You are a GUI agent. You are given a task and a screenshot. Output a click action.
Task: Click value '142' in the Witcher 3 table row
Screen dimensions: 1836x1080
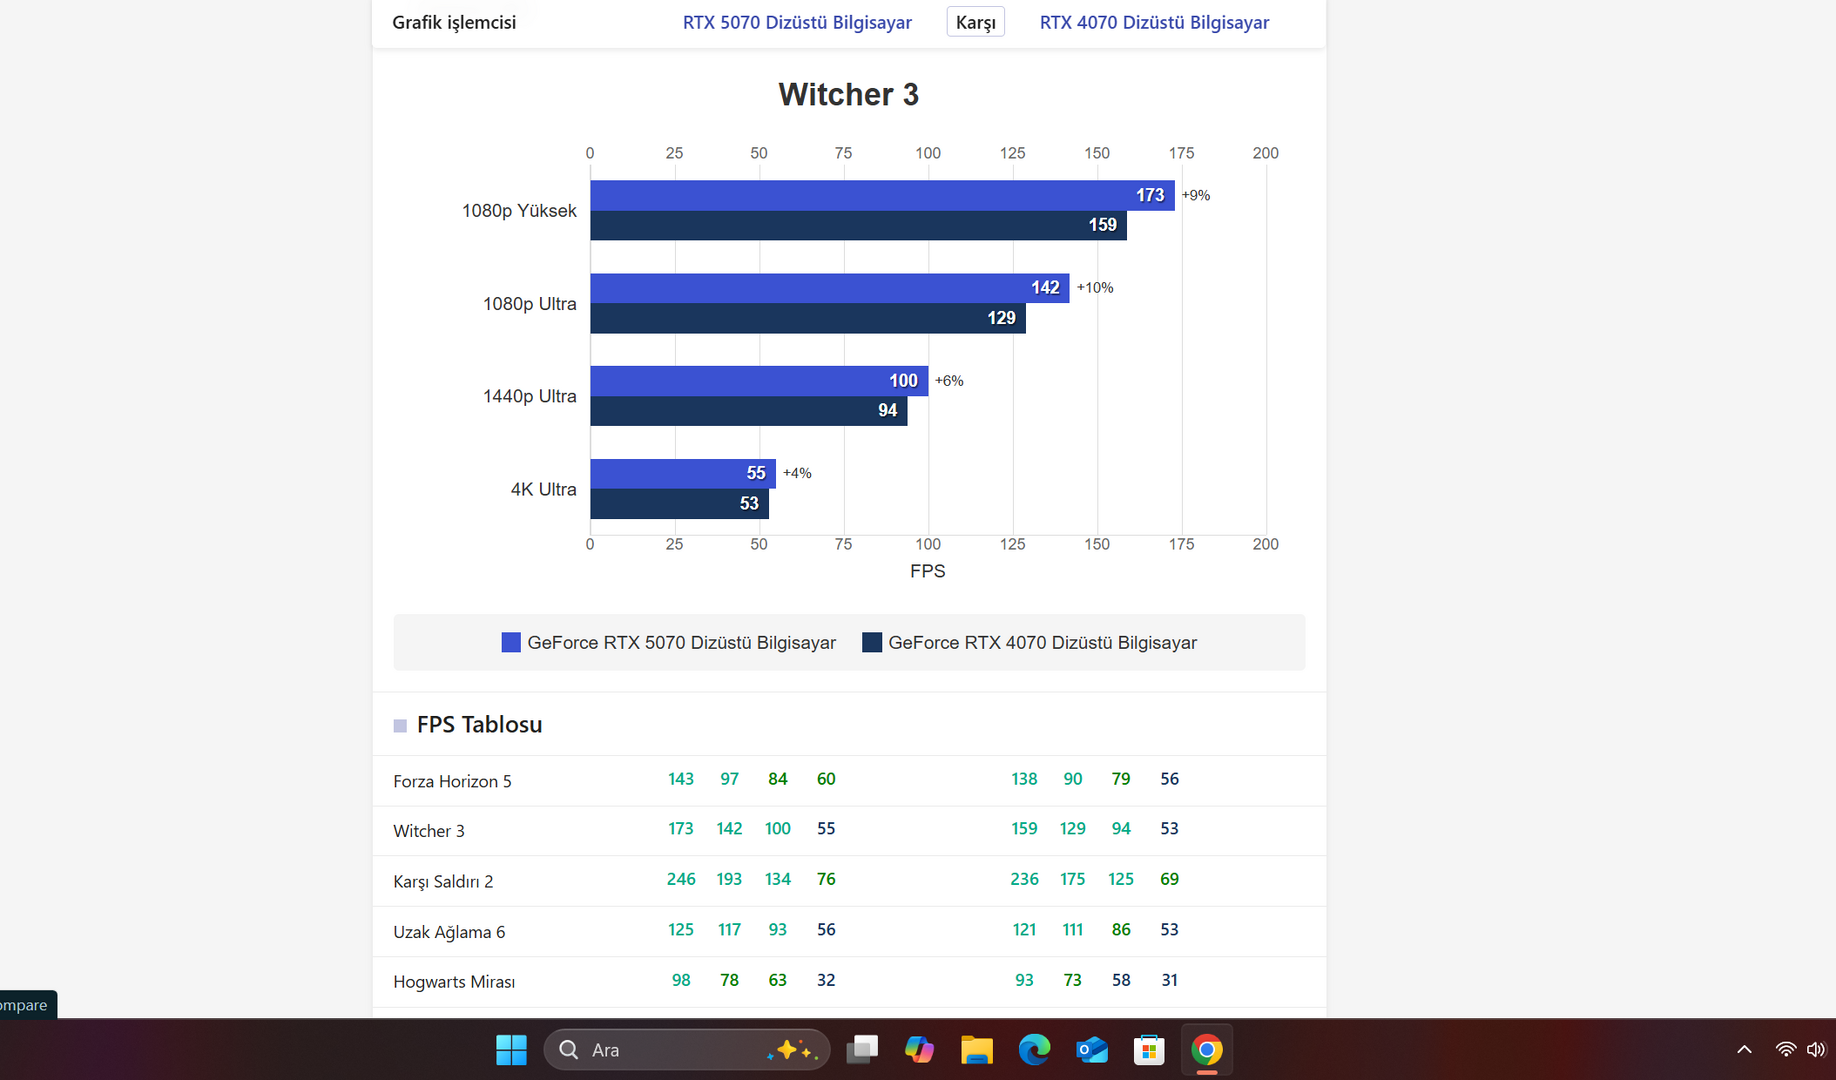730,829
